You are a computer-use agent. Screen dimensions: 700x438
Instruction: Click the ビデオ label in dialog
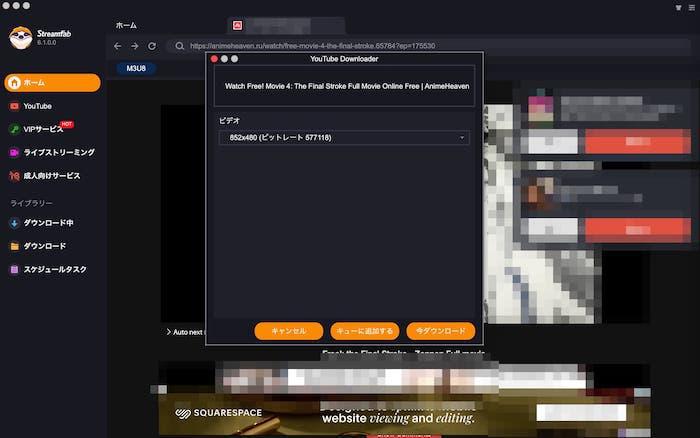tap(229, 121)
